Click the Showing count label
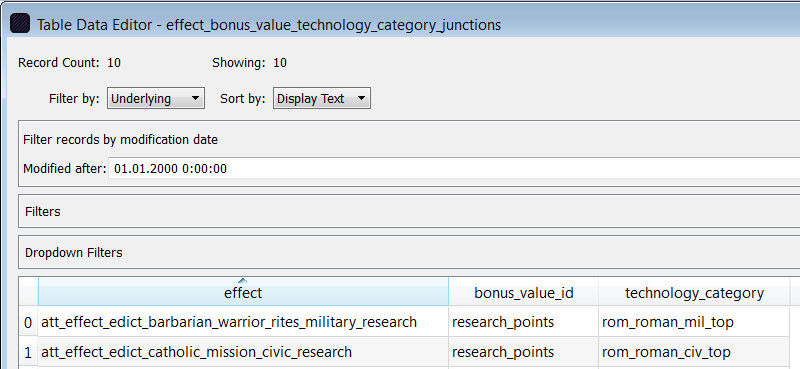Image resolution: width=800 pixels, height=369 pixels. pos(239,63)
